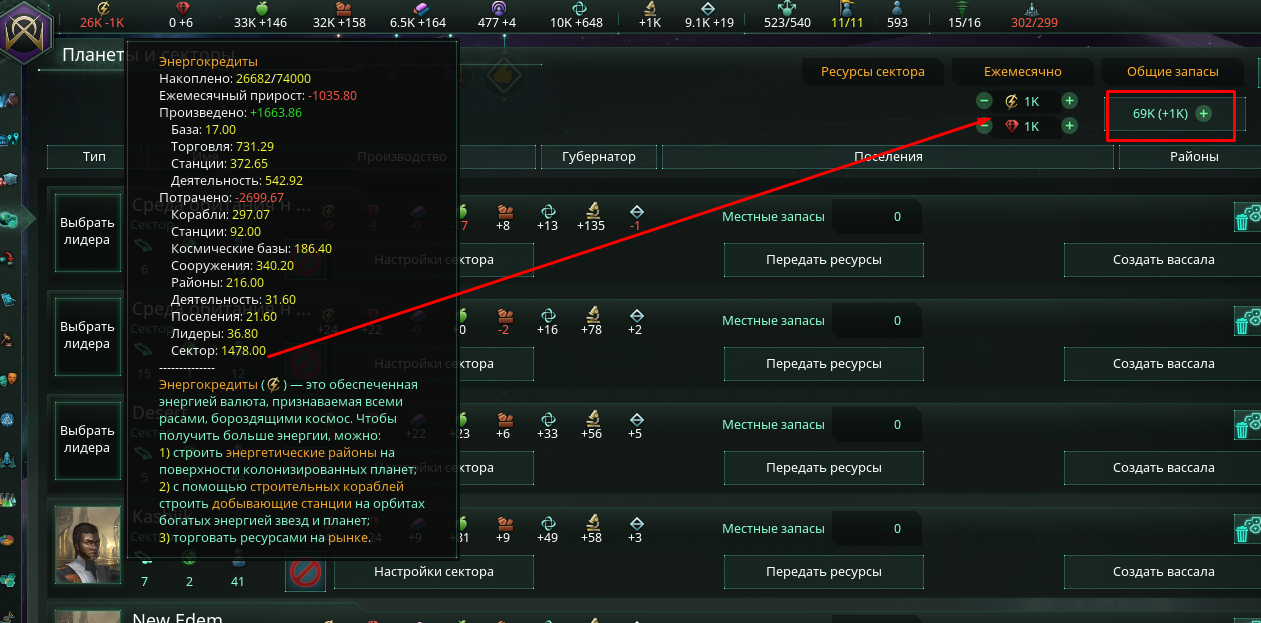This screenshot has height=623, width=1261.
Task: Sort the list by the Районы column header
Action: coord(1190,157)
